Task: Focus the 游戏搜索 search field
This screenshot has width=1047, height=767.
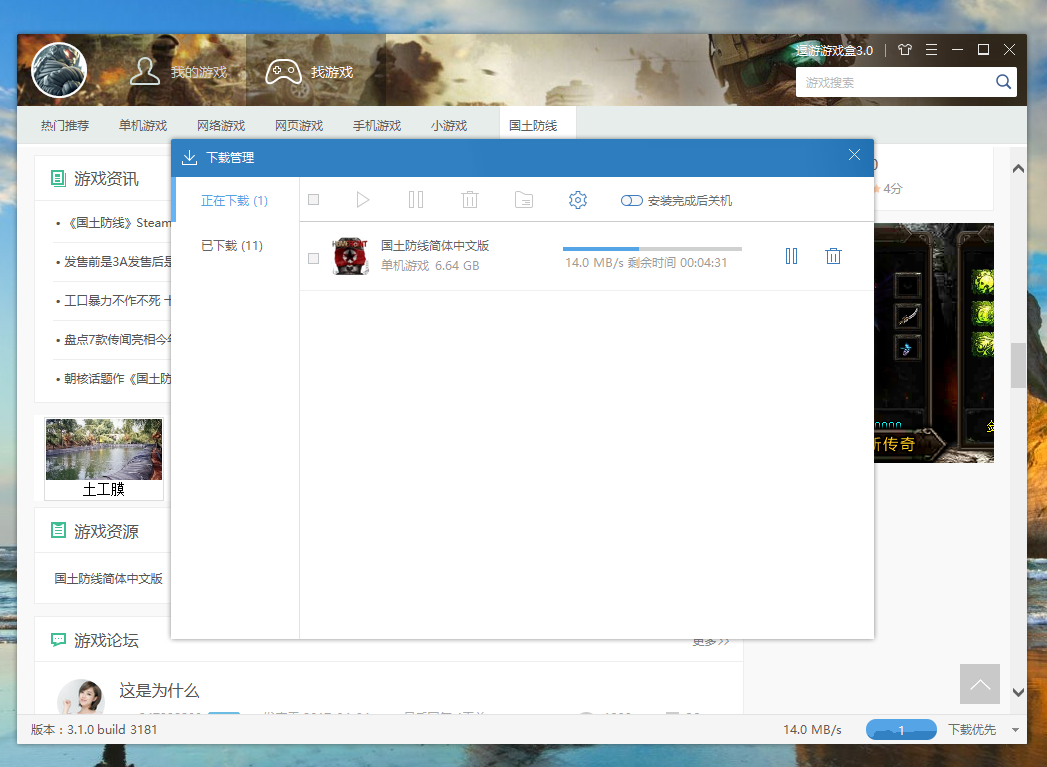Action: click(895, 82)
